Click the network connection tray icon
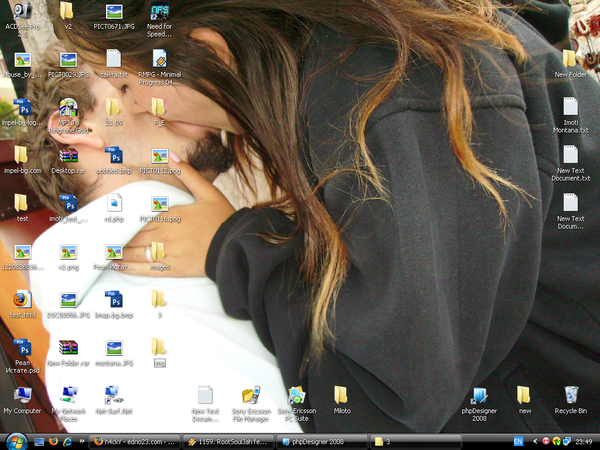Image resolution: width=600 pixels, height=450 pixels. 567,442
